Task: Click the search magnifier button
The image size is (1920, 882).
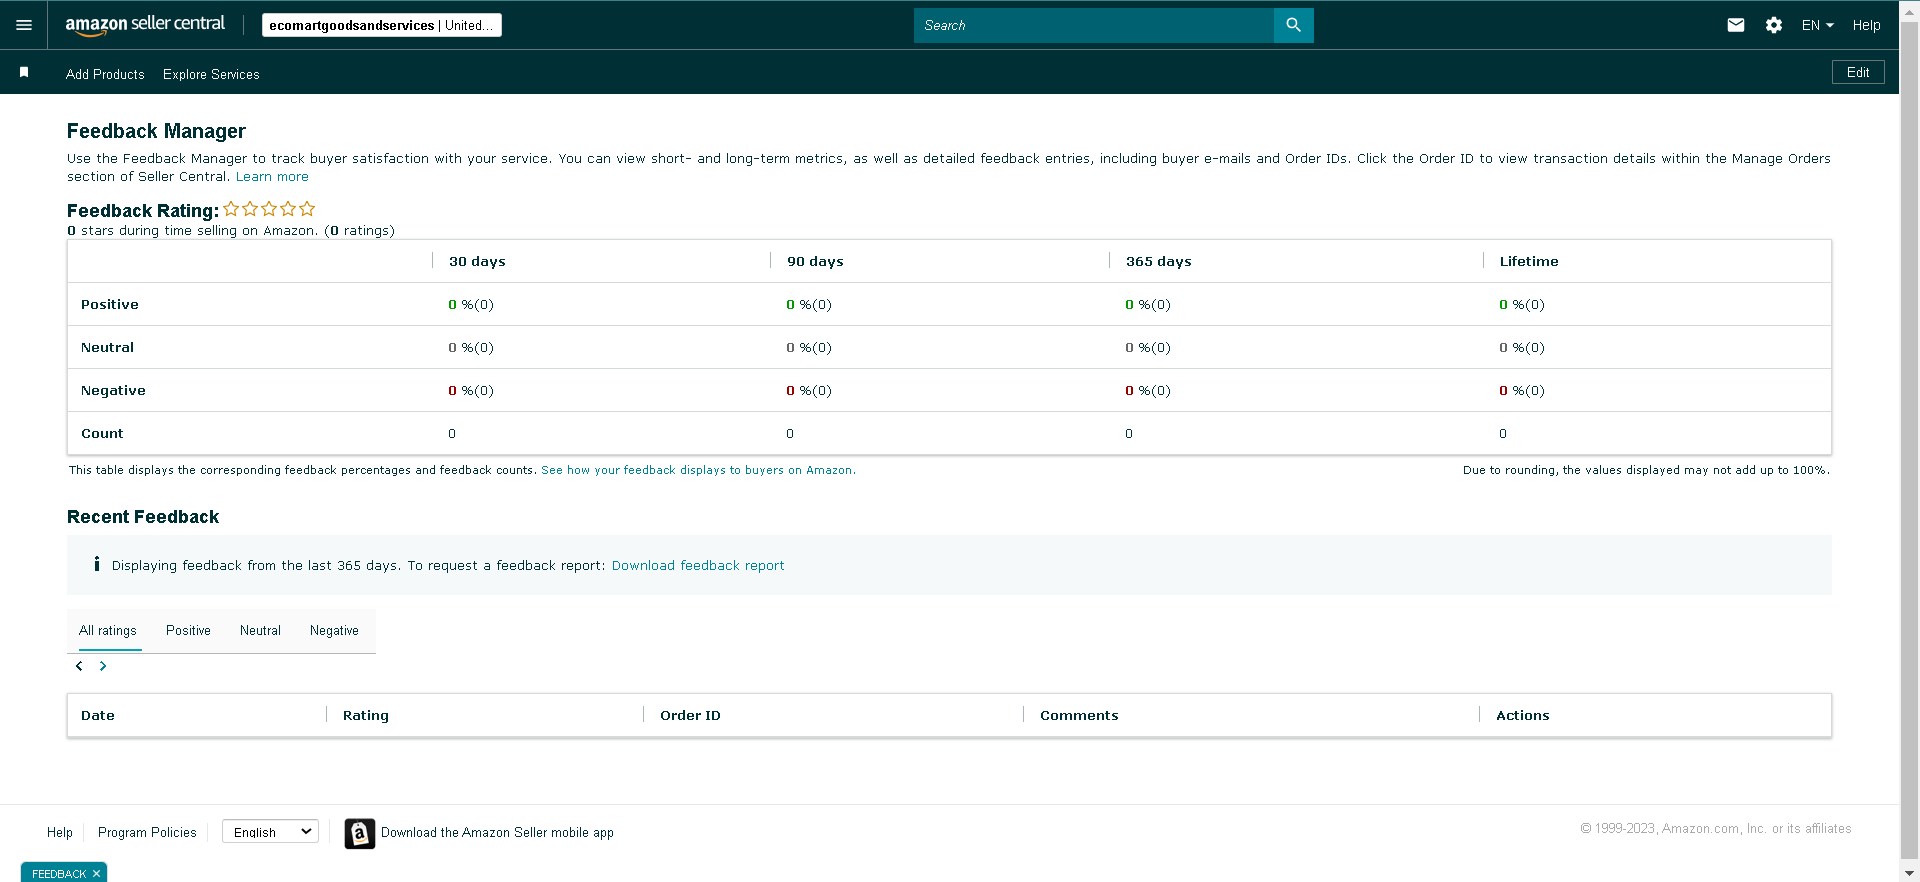Action: click(x=1293, y=25)
